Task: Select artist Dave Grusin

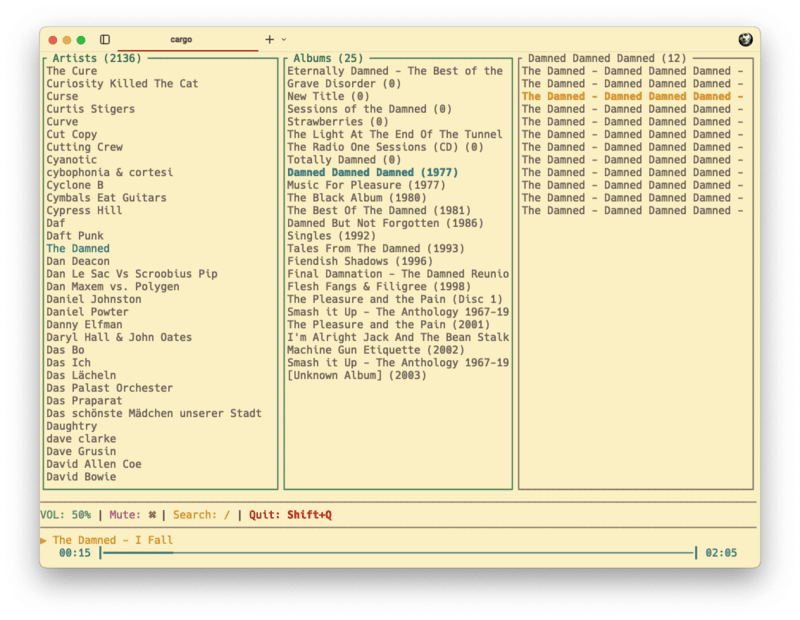Action: tap(82, 452)
